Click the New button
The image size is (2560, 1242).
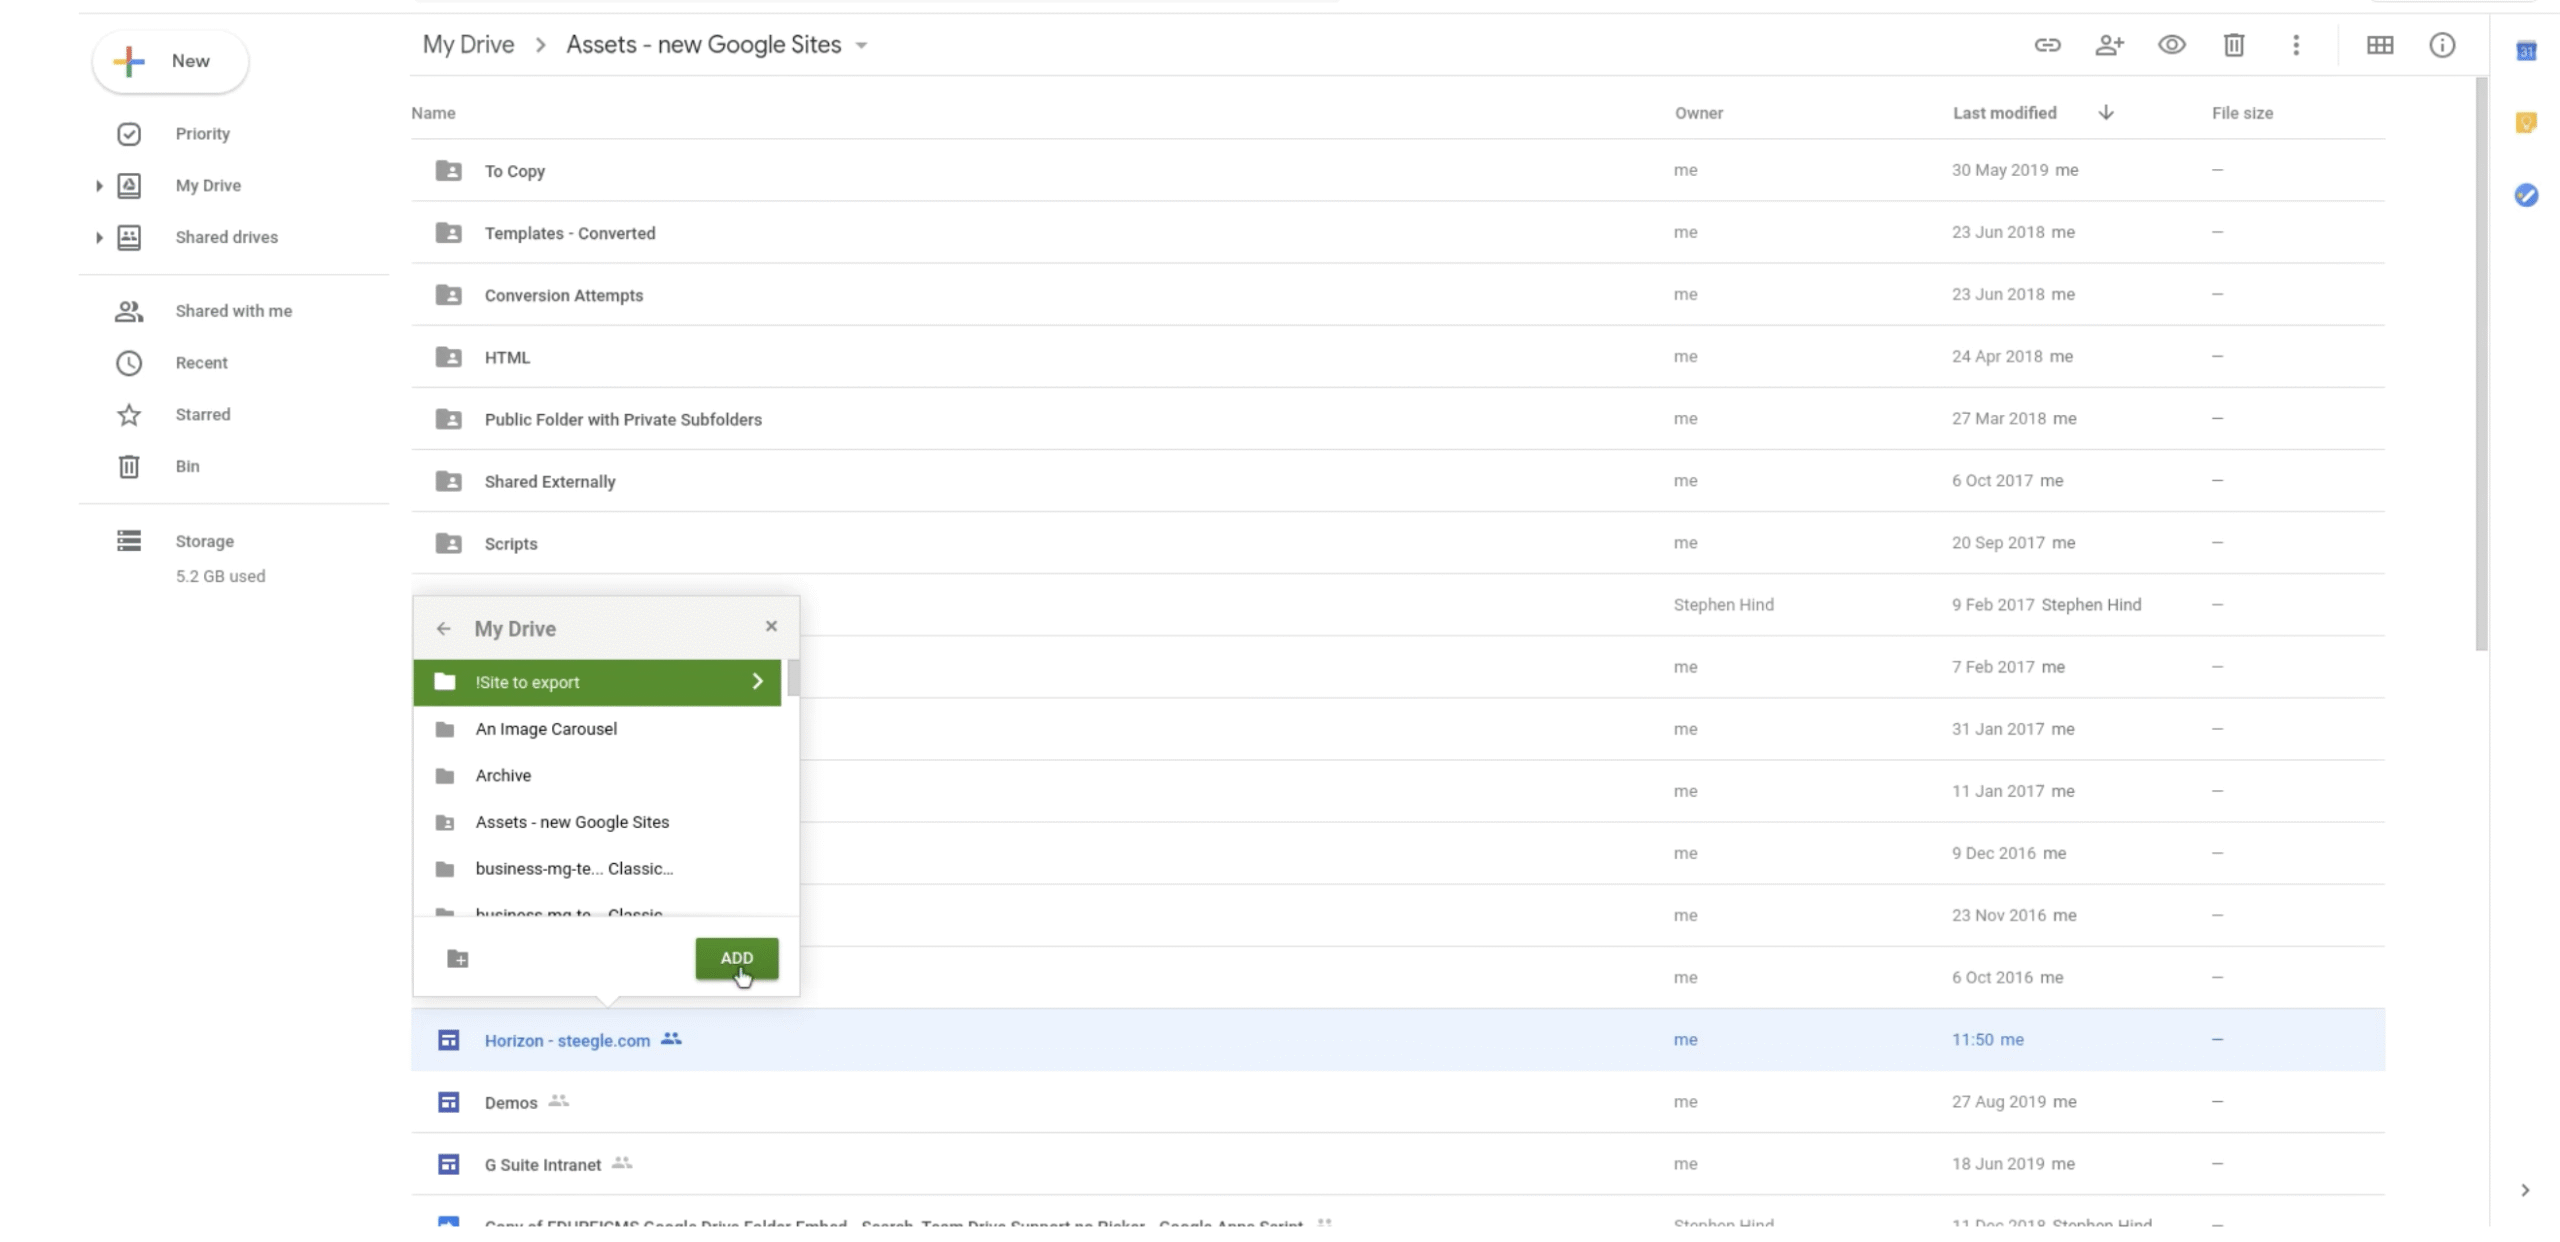(x=170, y=62)
